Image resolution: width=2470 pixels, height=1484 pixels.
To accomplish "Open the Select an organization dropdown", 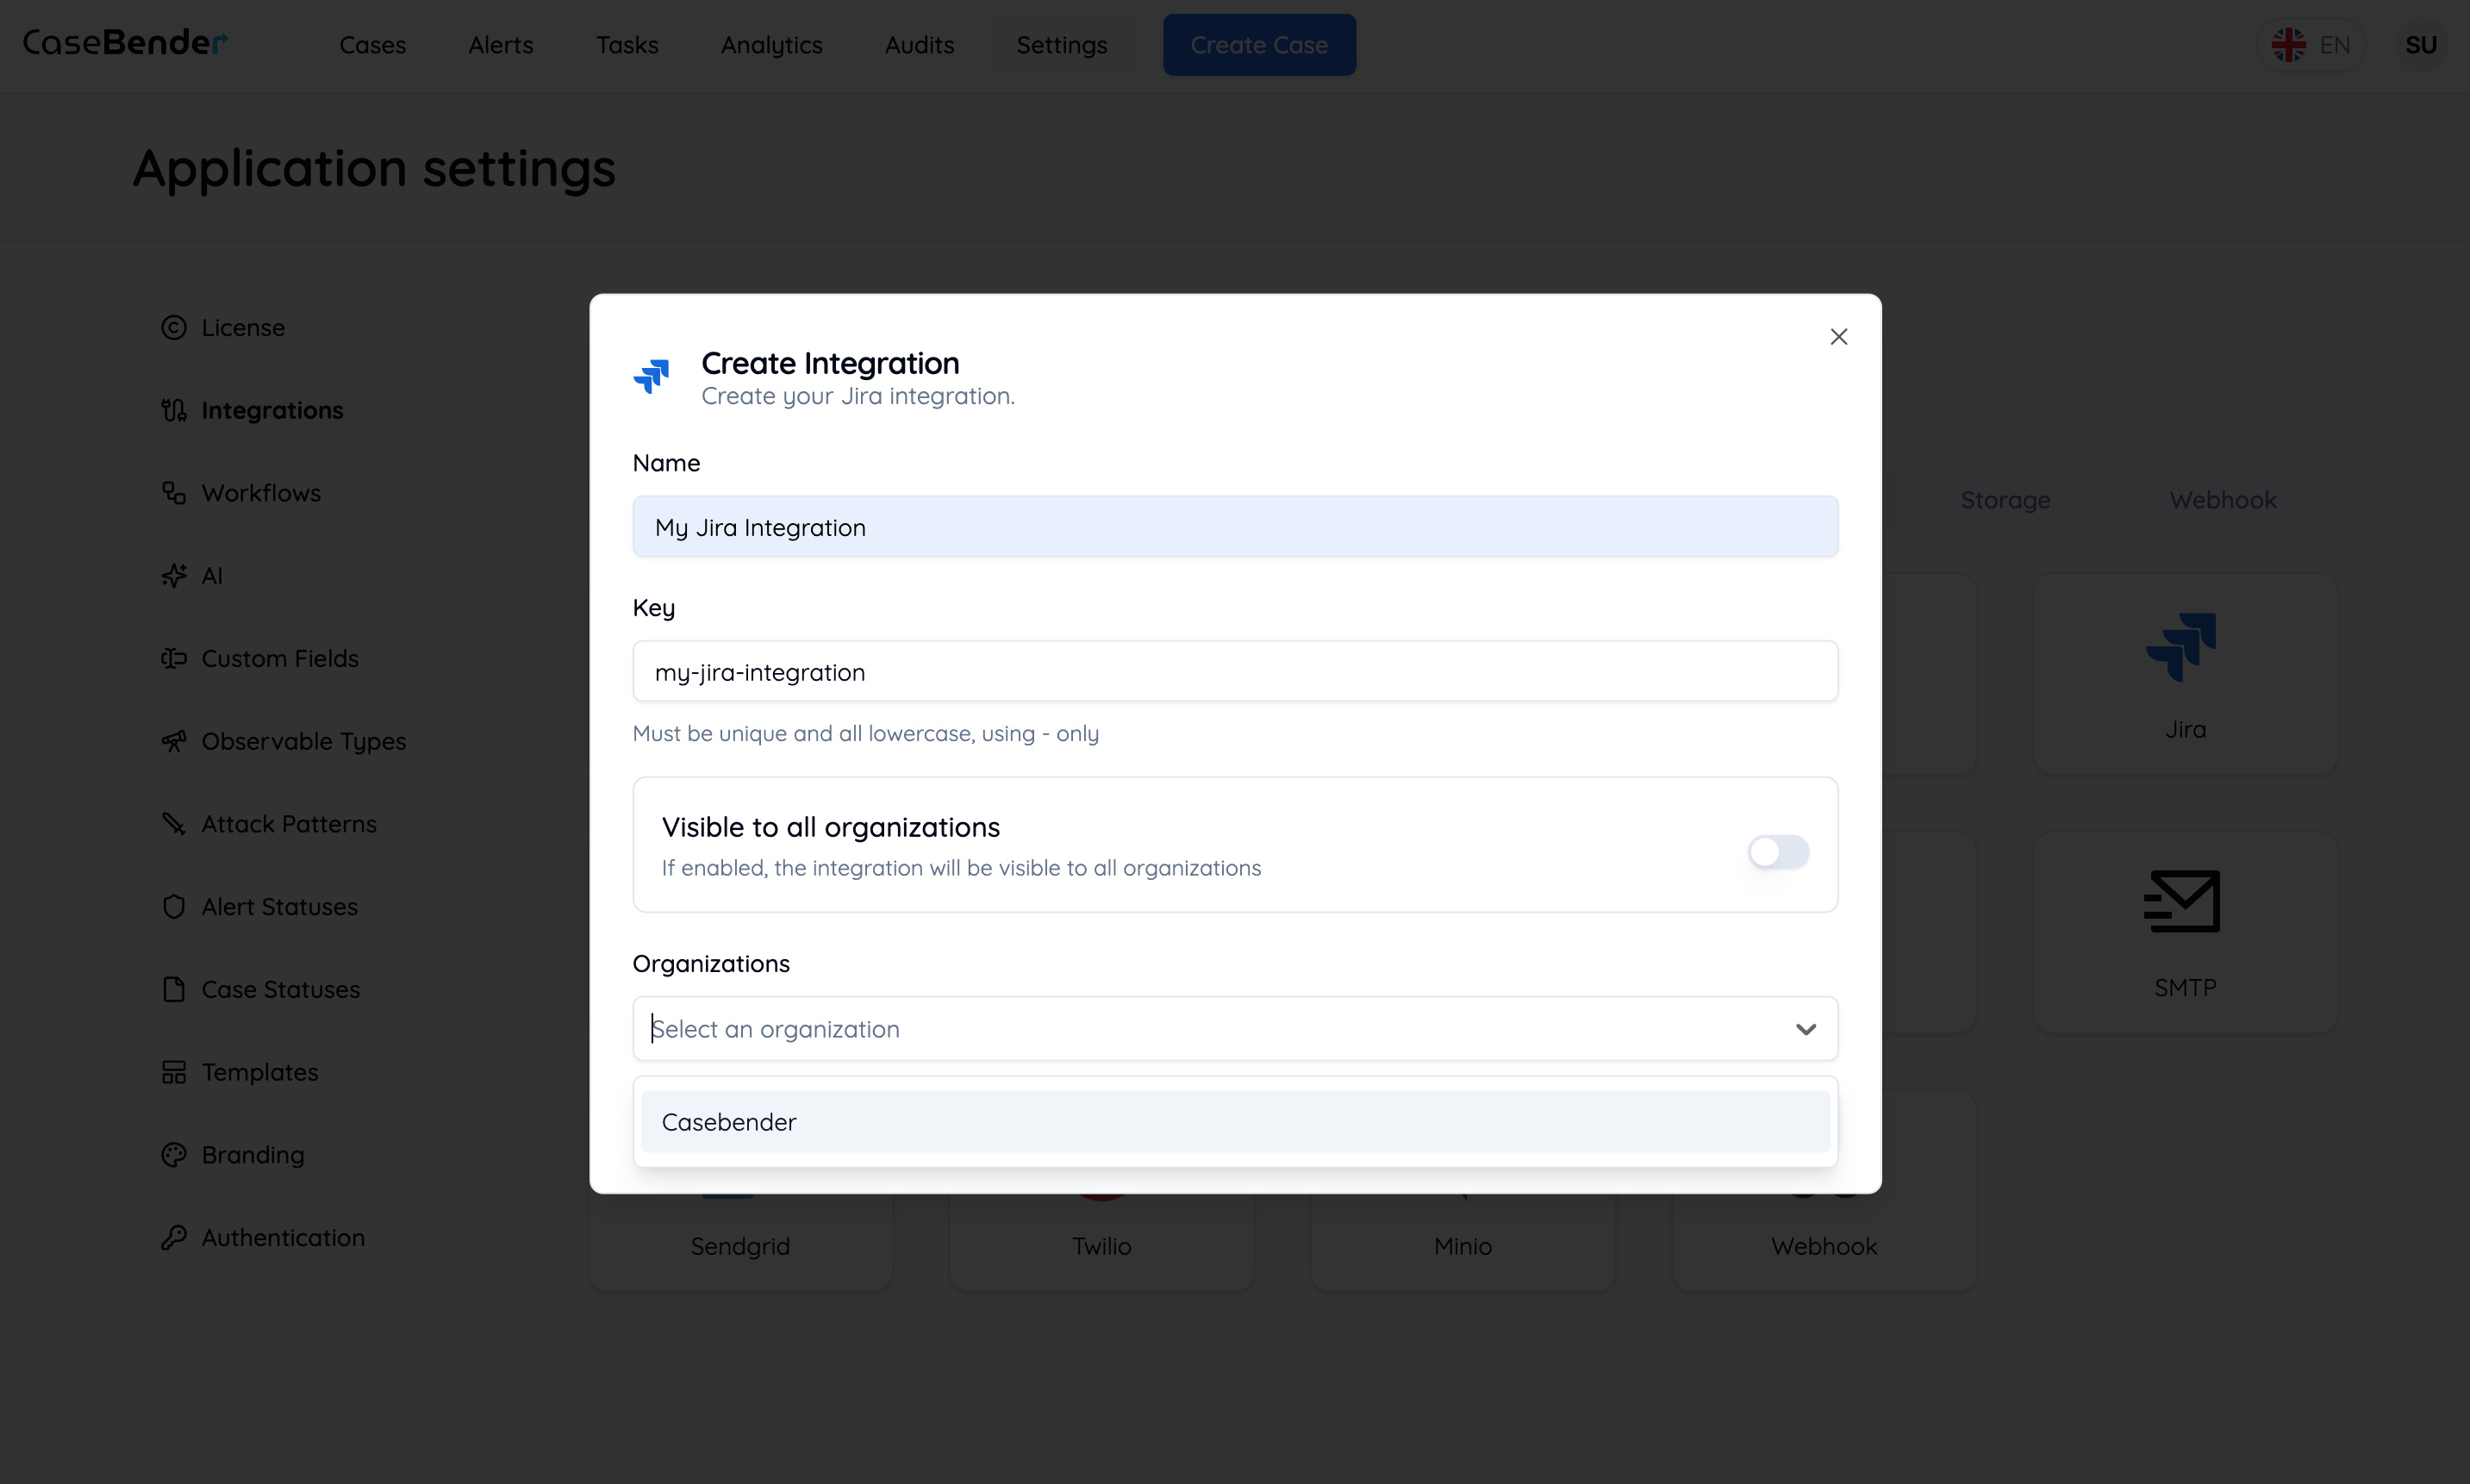I will tap(1233, 1028).
